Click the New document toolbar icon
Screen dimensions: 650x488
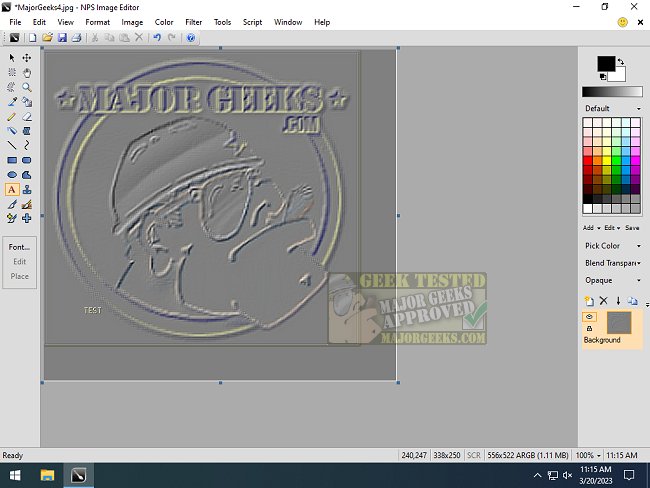[x=32, y=38]
